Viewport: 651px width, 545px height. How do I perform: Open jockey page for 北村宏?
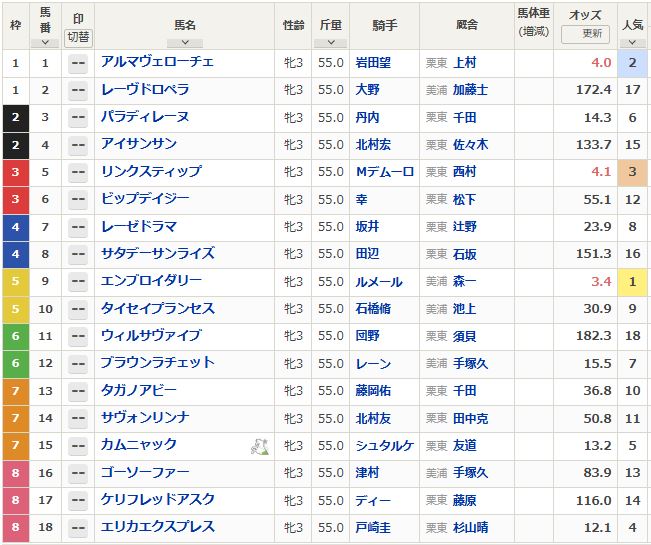373,145
